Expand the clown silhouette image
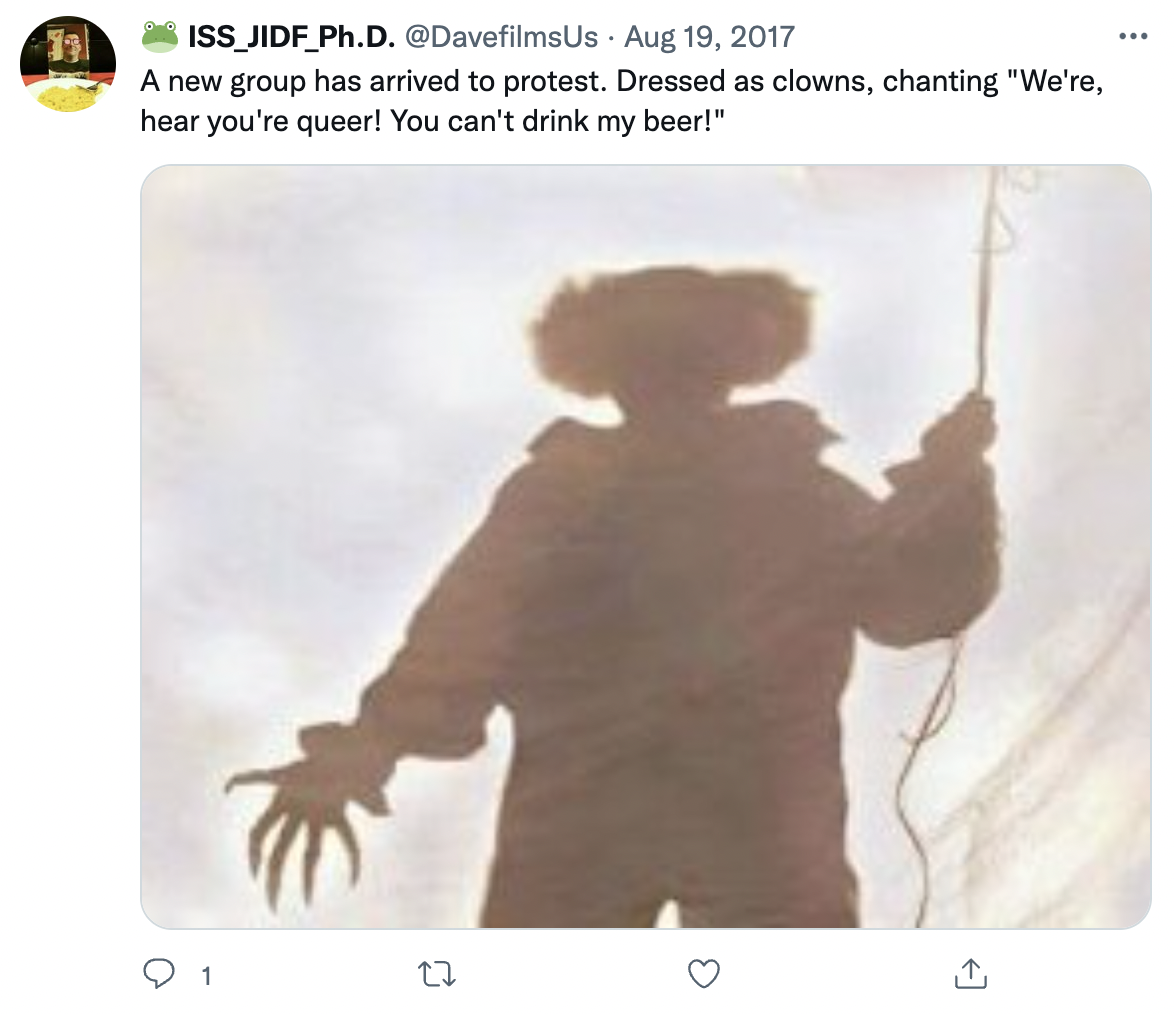The image size is (1174, 1014). tap(645, 547)
